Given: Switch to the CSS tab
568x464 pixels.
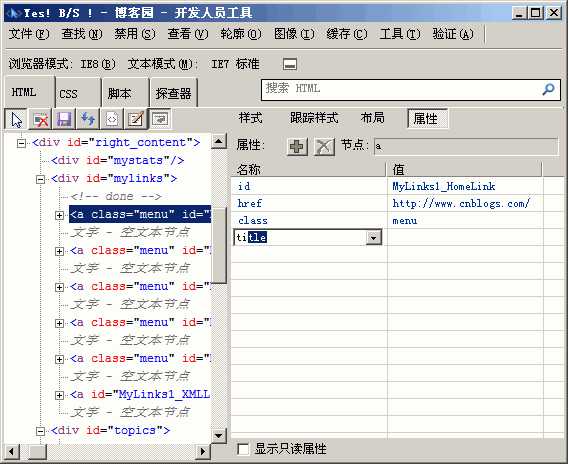Looking at the screenshot, I should click(68, 94).
